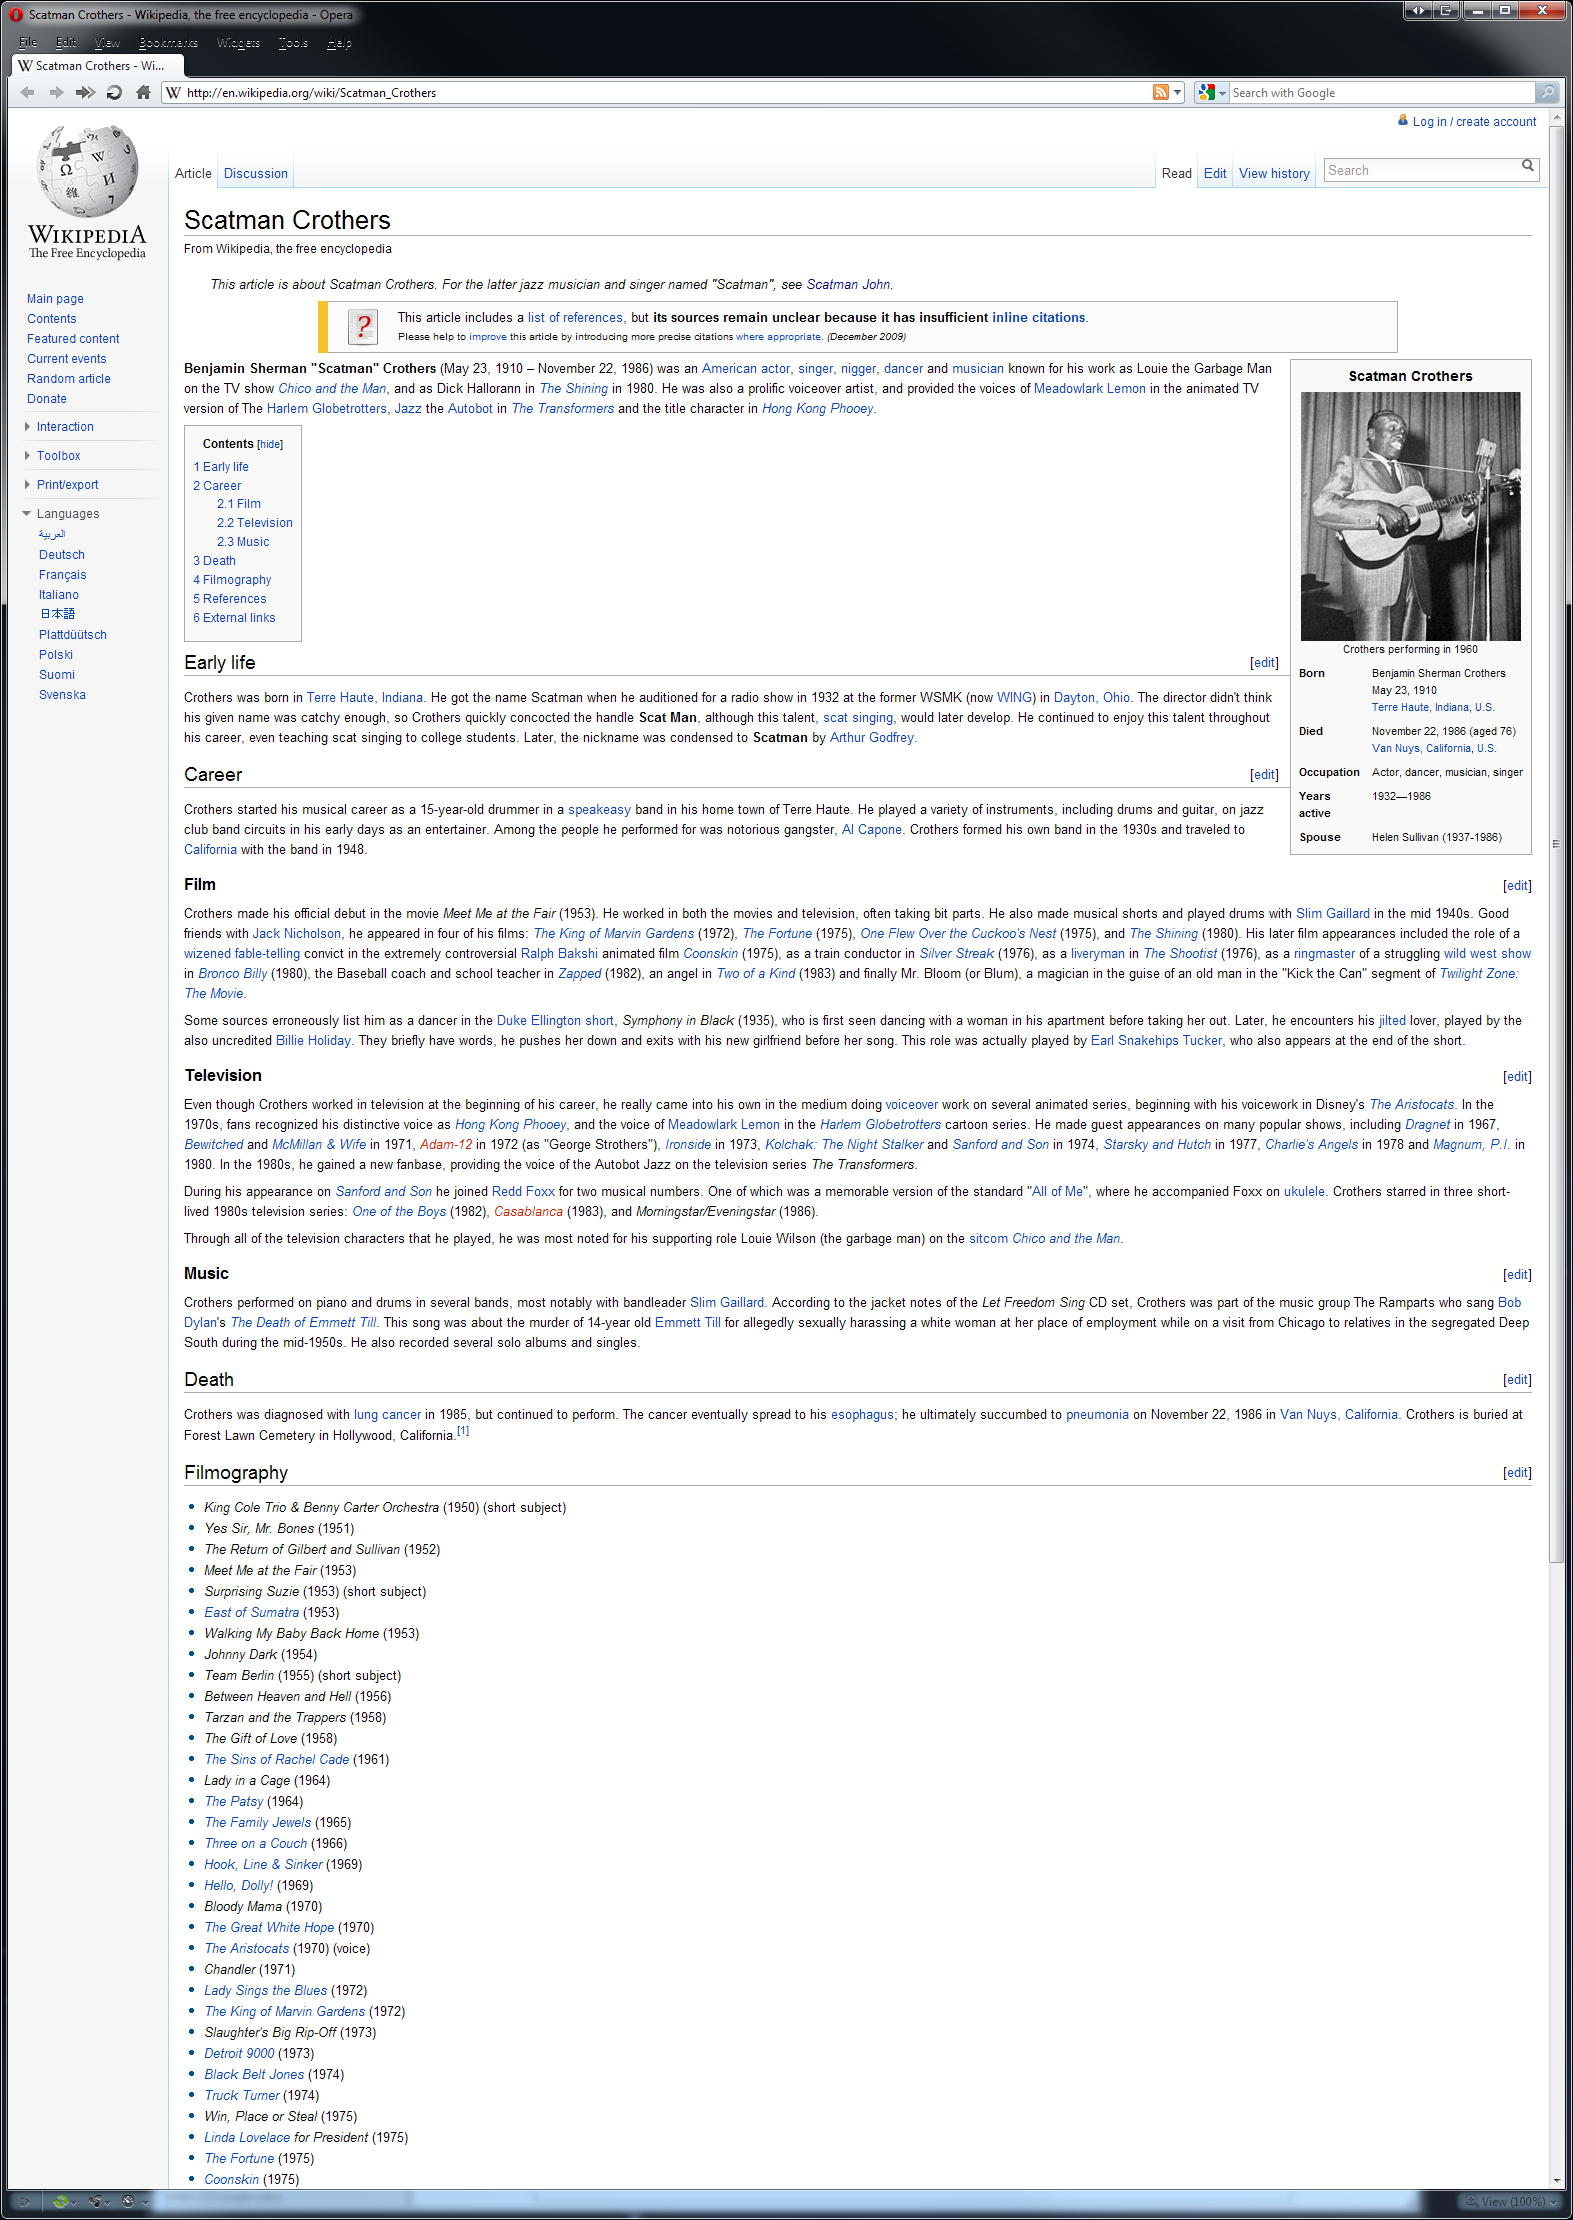Click the title bar button beside minimize
This screenshot has height=2220, width=1573.
coord(1446,11)
